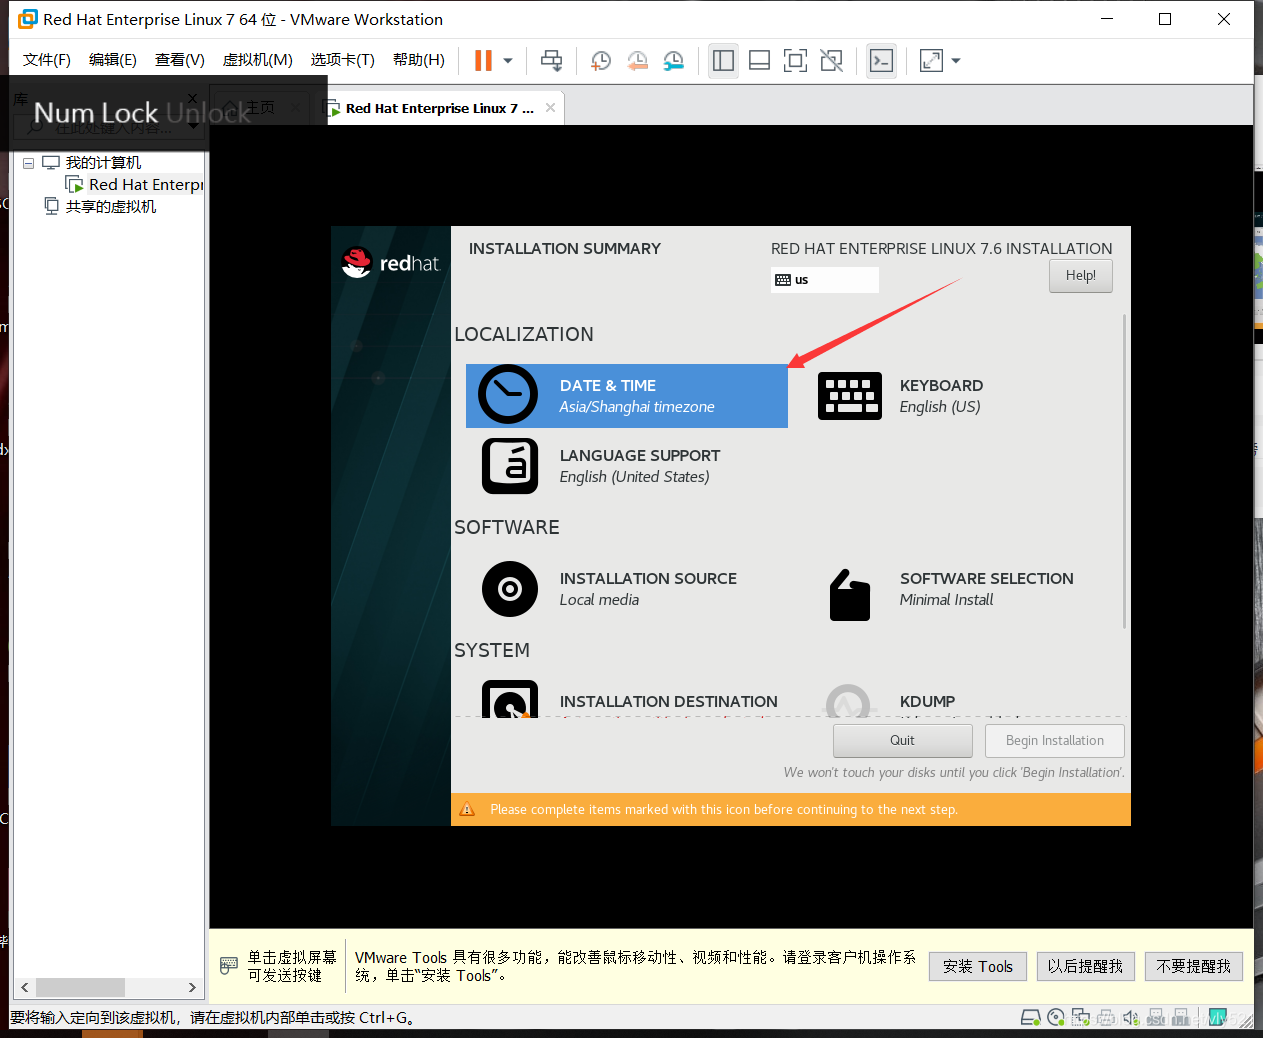Open LANGUAGE SUPPORT settings

600,466
